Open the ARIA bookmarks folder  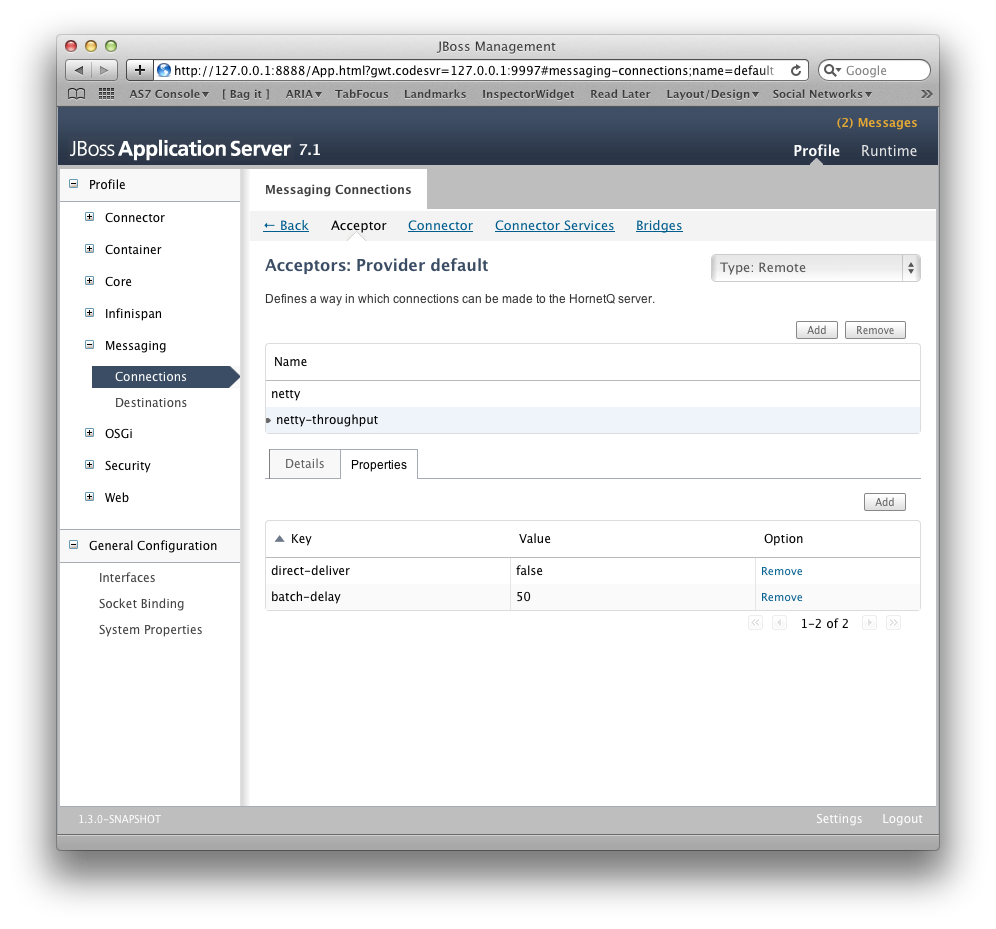304,94
